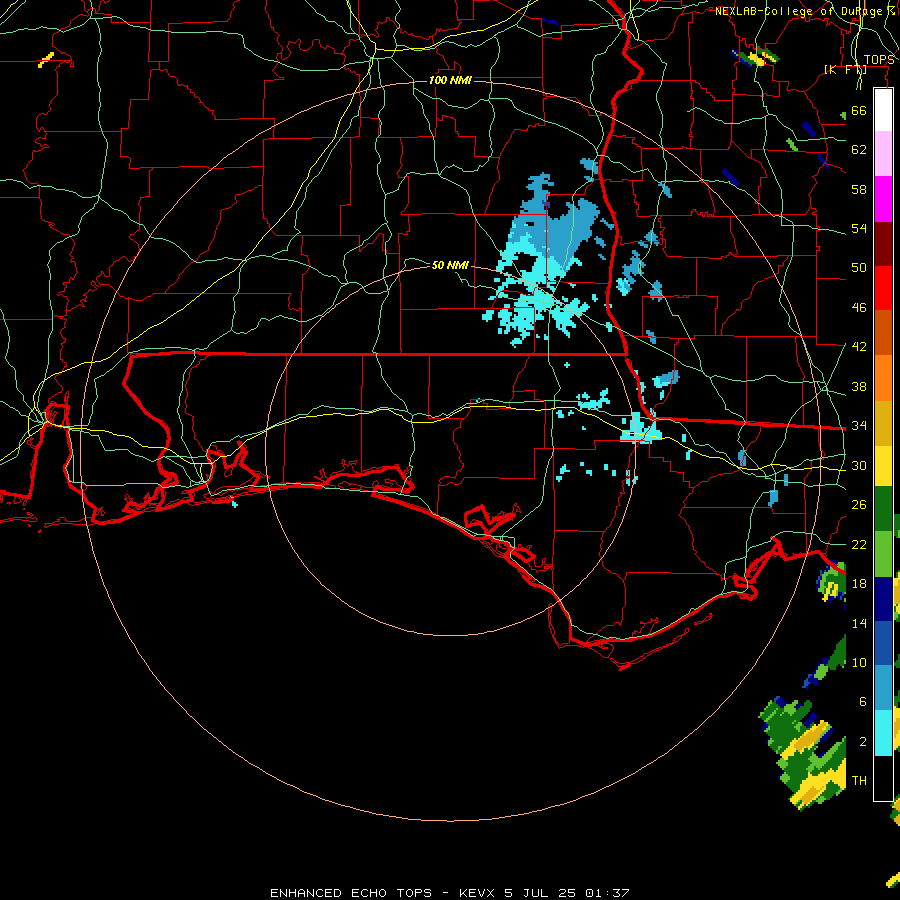900x900 pixels.
Task: Click the cyan 6 kft legend swatch
Action: (x=883, y=733)
